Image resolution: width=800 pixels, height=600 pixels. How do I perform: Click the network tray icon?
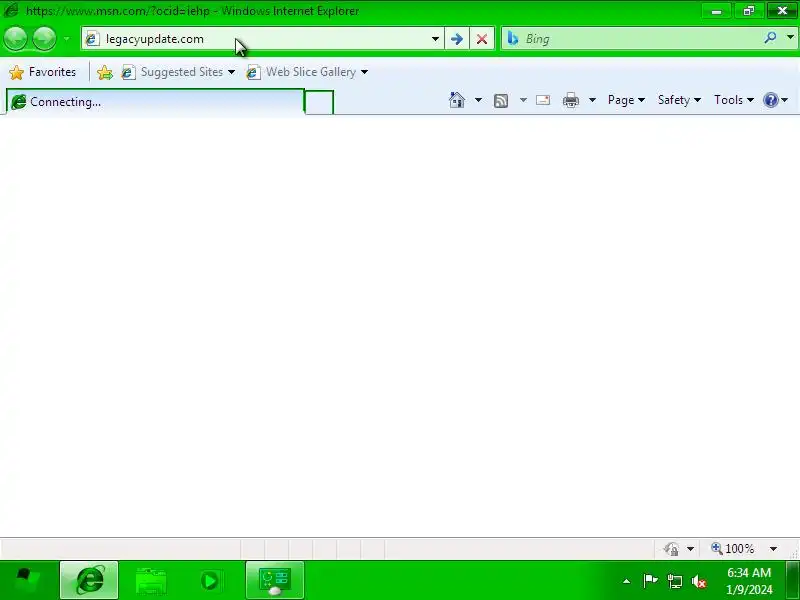[x=674, y=581]
